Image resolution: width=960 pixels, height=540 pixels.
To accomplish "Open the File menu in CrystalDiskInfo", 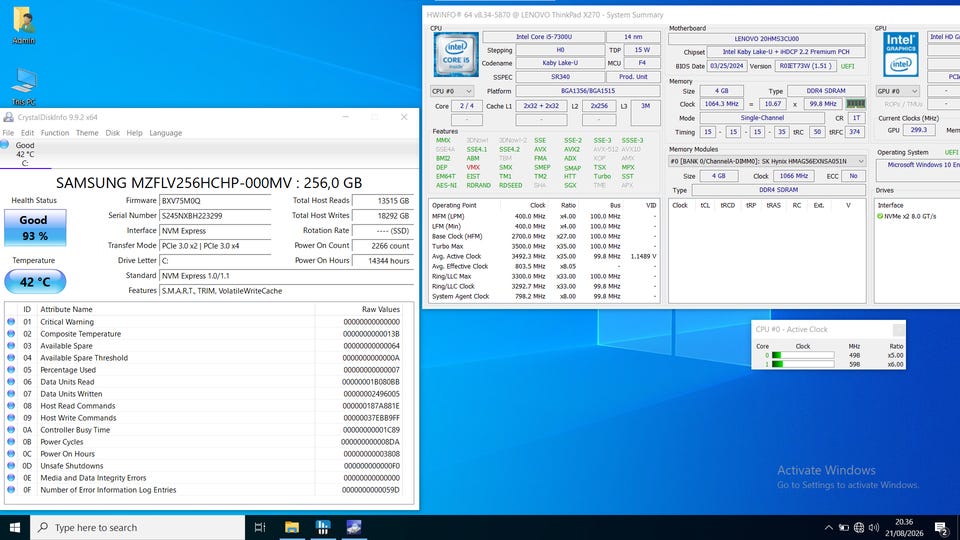I will [x=8, y=133].
